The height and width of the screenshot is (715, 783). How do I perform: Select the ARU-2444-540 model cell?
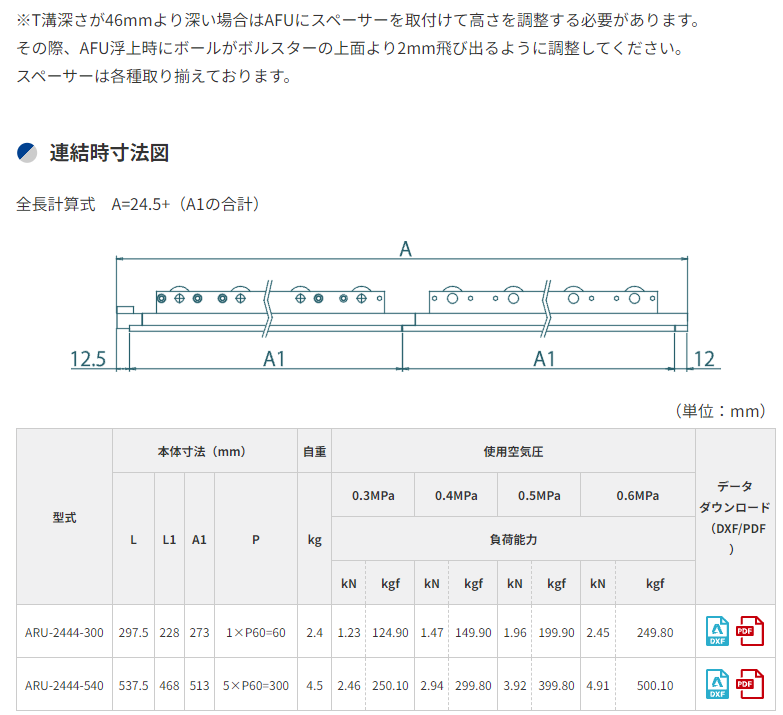click(64, 686)
